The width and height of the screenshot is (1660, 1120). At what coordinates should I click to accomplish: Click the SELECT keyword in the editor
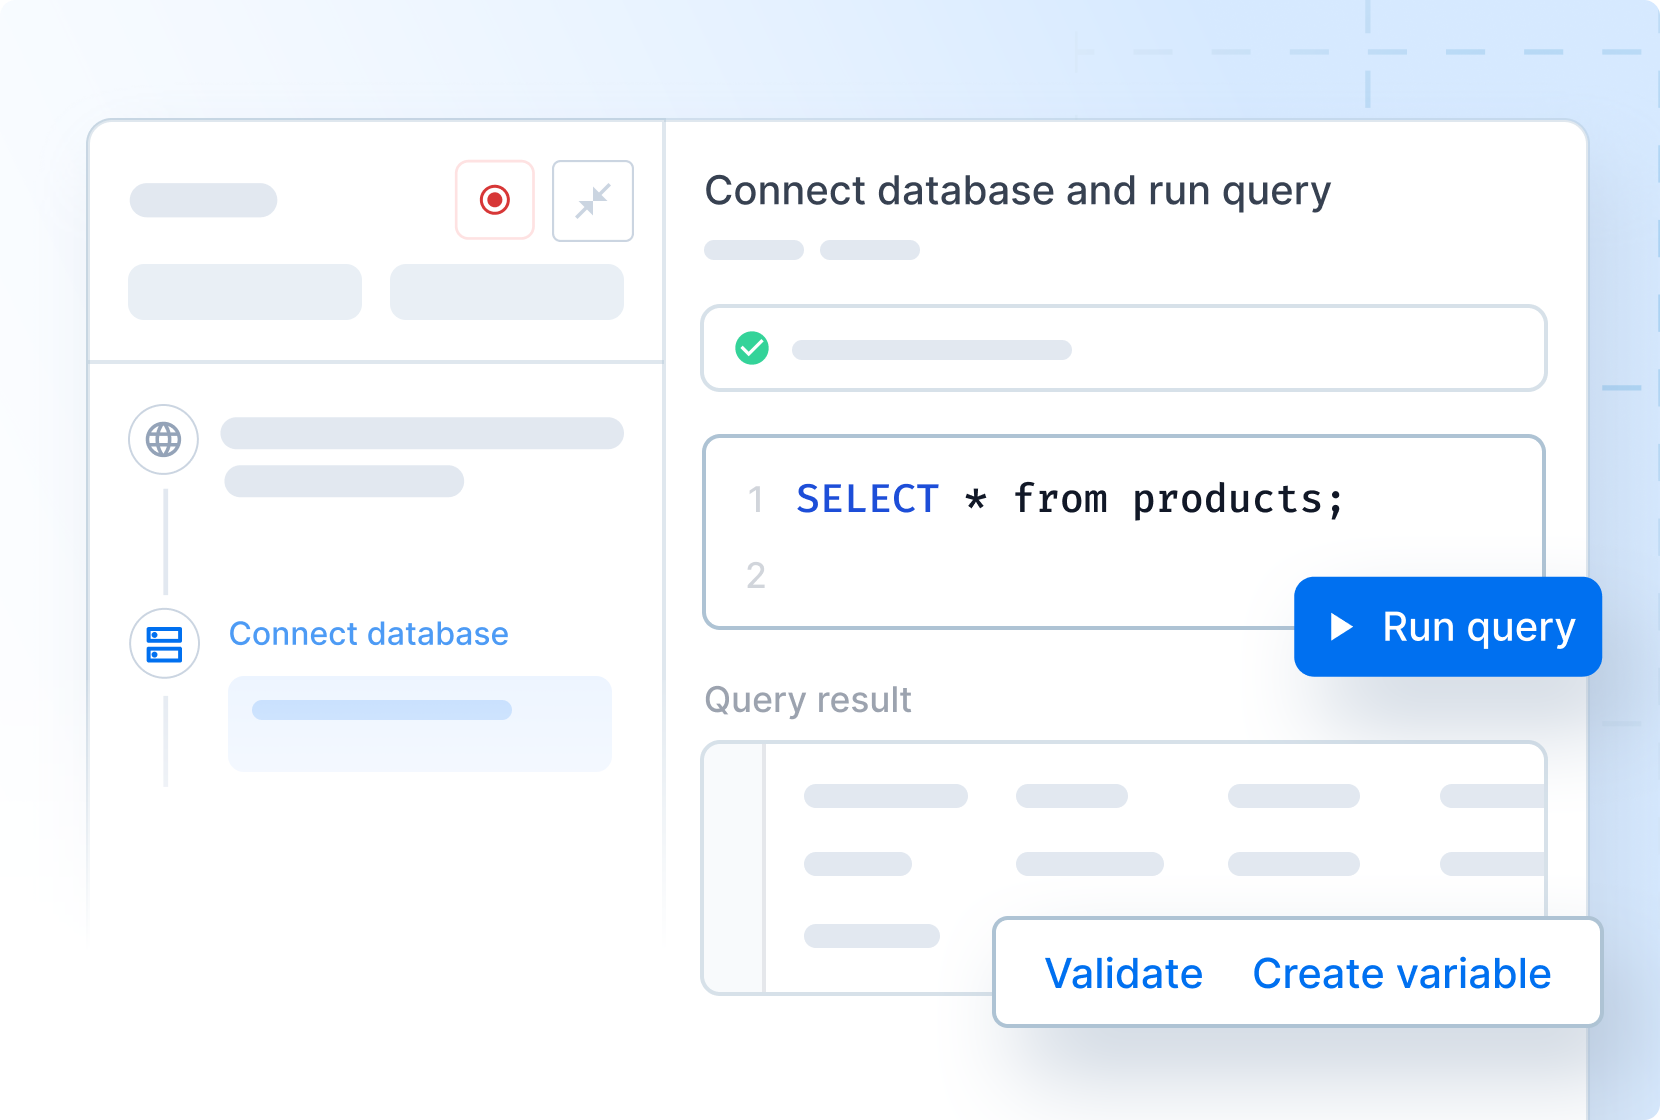[x=867, y=499]
